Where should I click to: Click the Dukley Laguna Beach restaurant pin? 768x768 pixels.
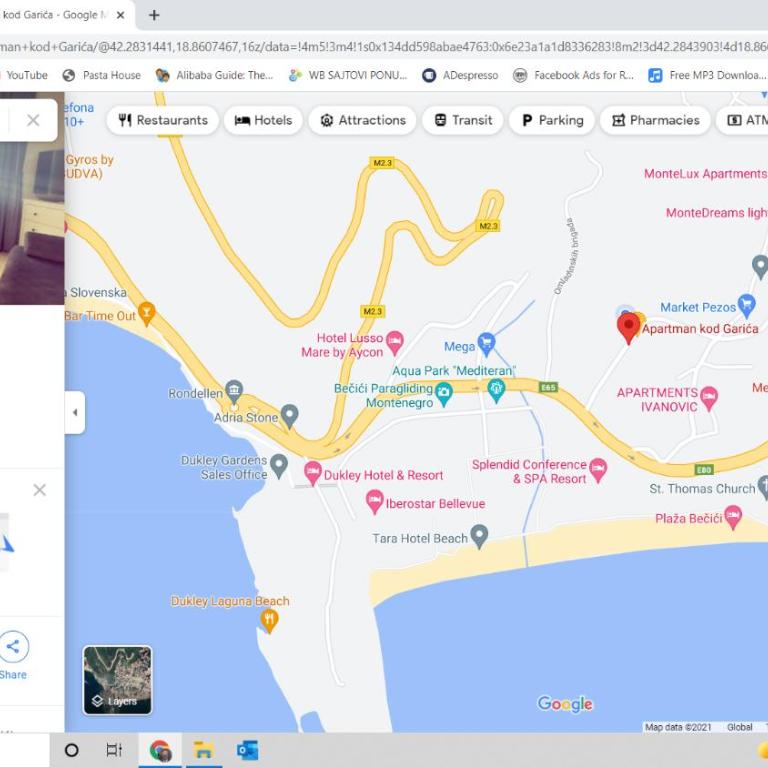(269, 620)
